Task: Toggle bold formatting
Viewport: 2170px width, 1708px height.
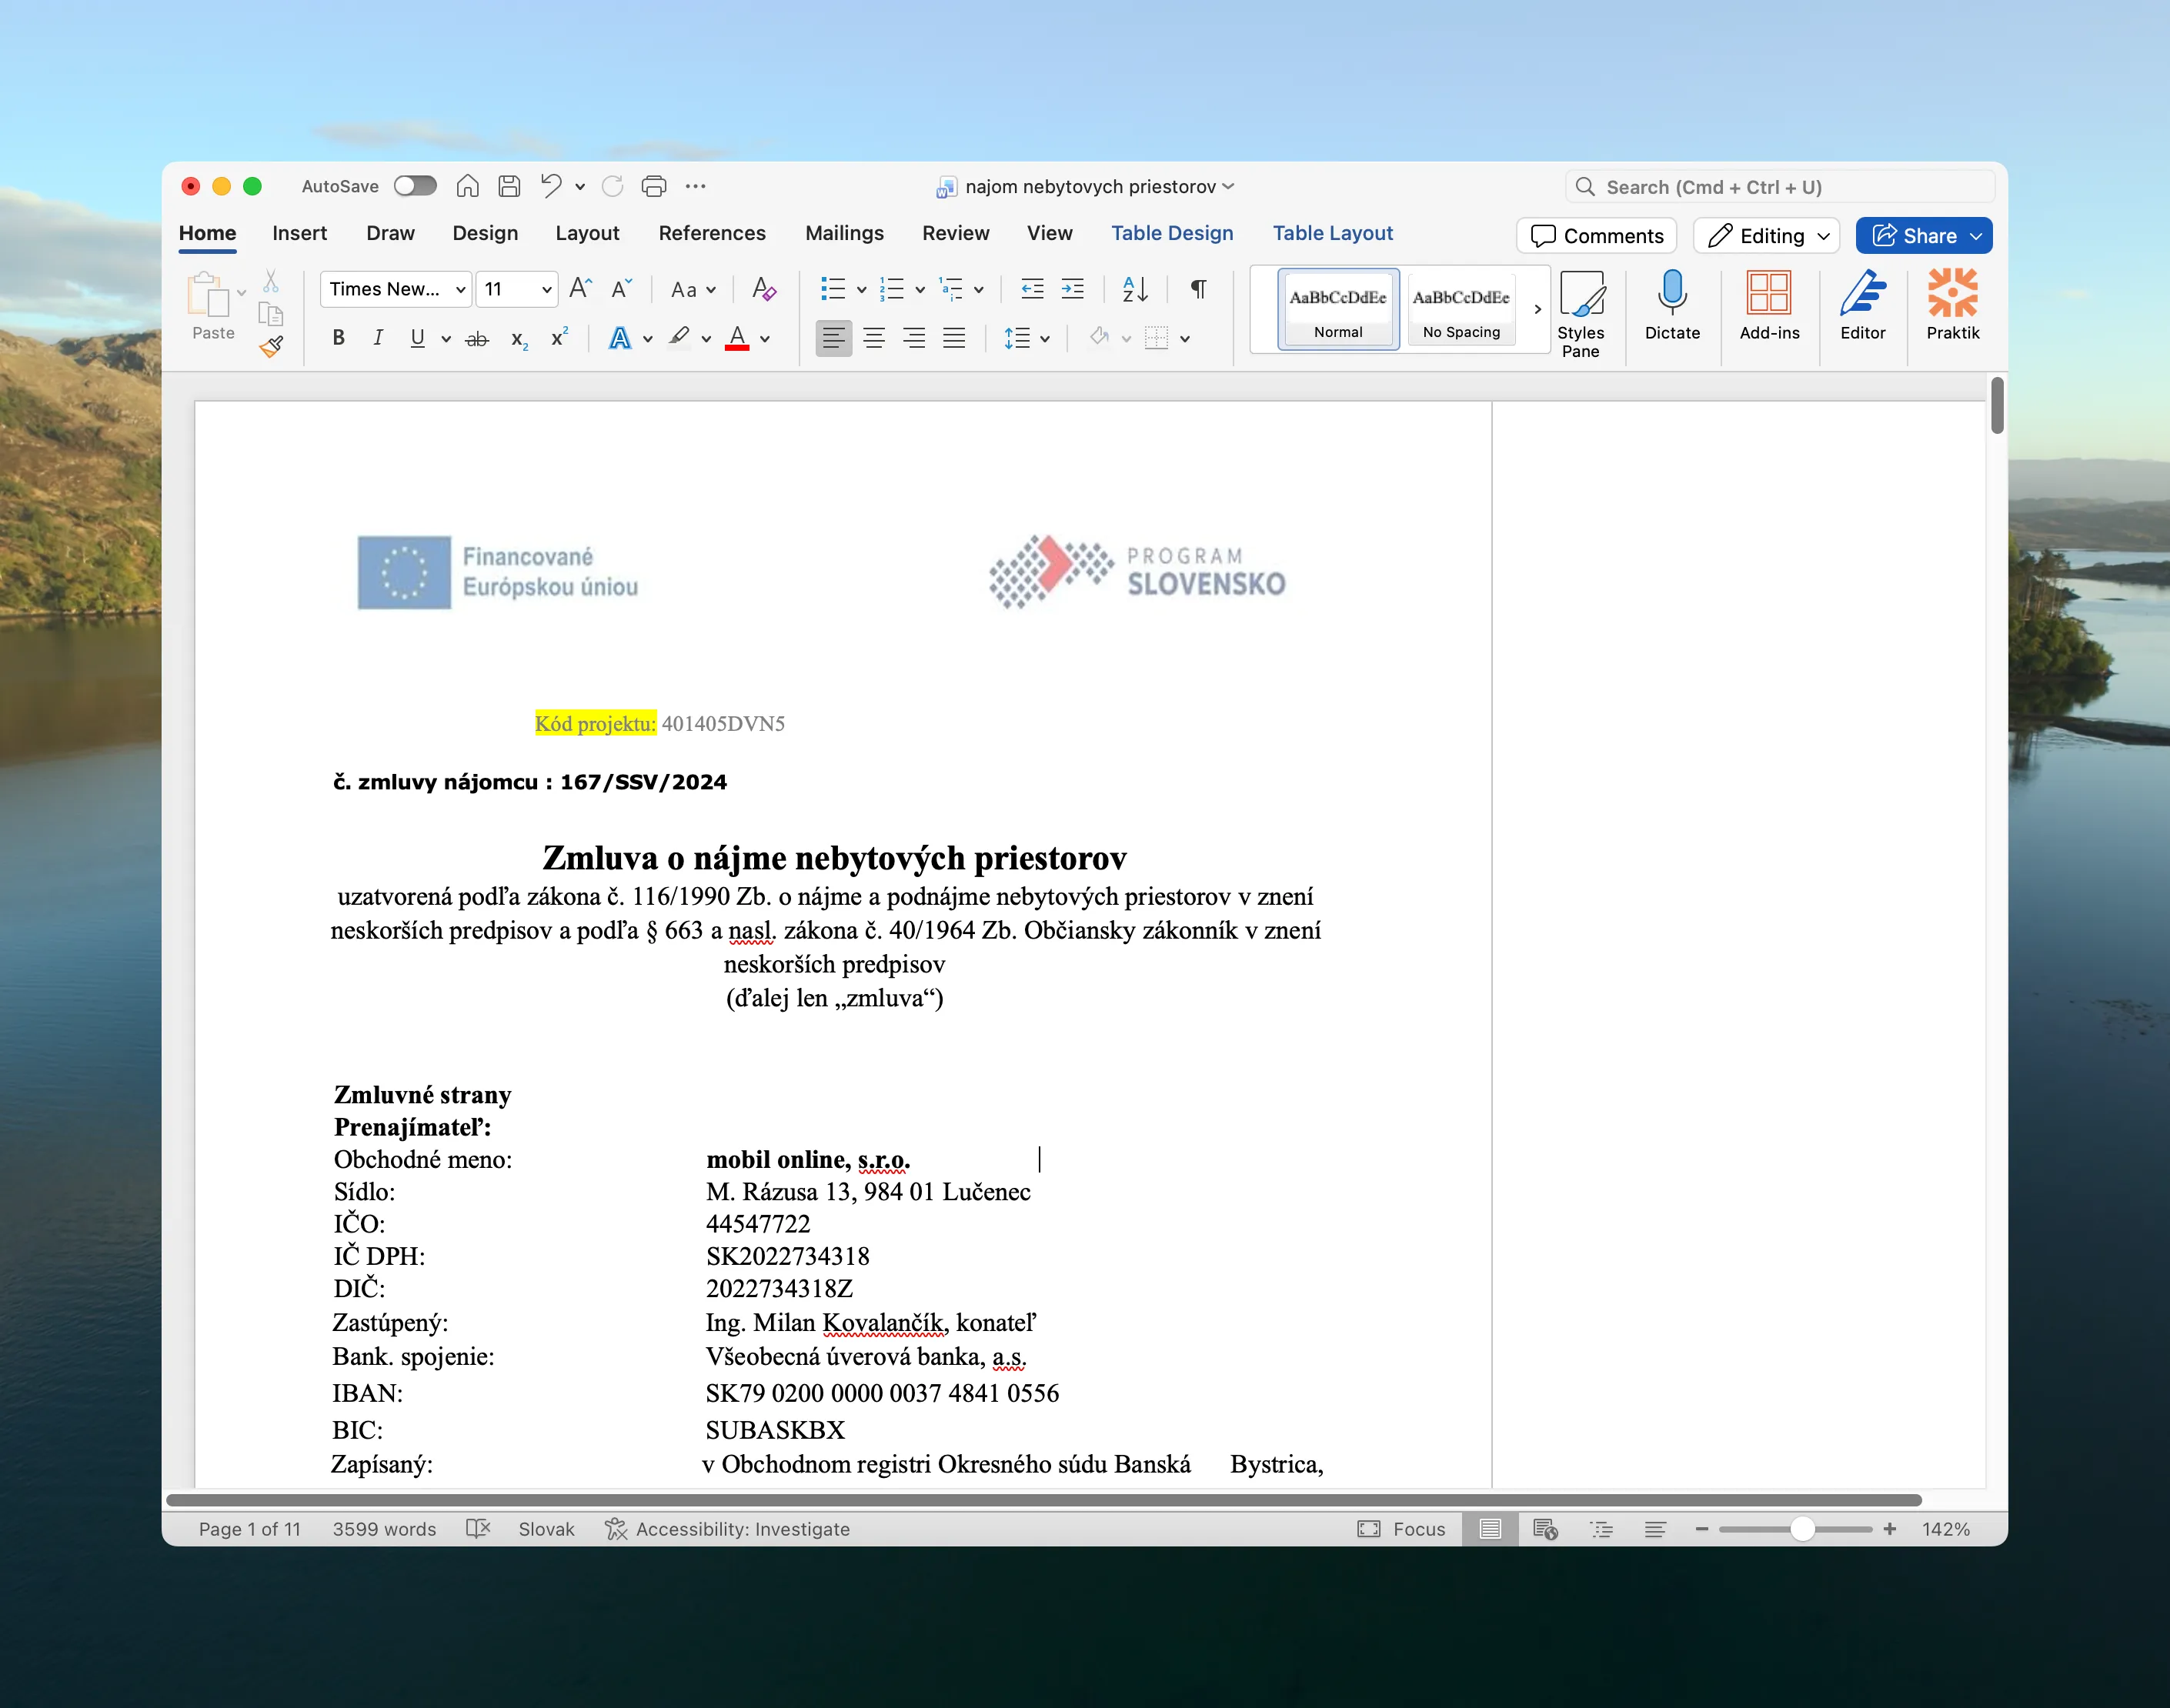Action: (338, 338)
